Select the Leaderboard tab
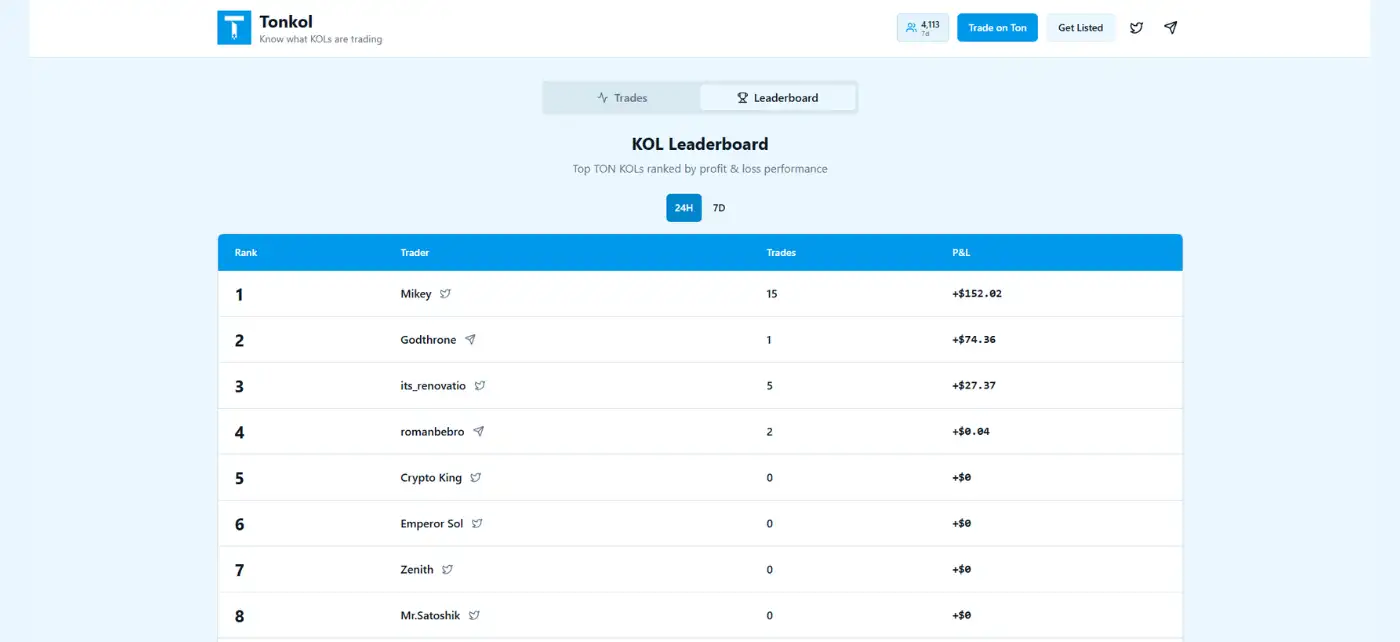 (x=777, y=98)
